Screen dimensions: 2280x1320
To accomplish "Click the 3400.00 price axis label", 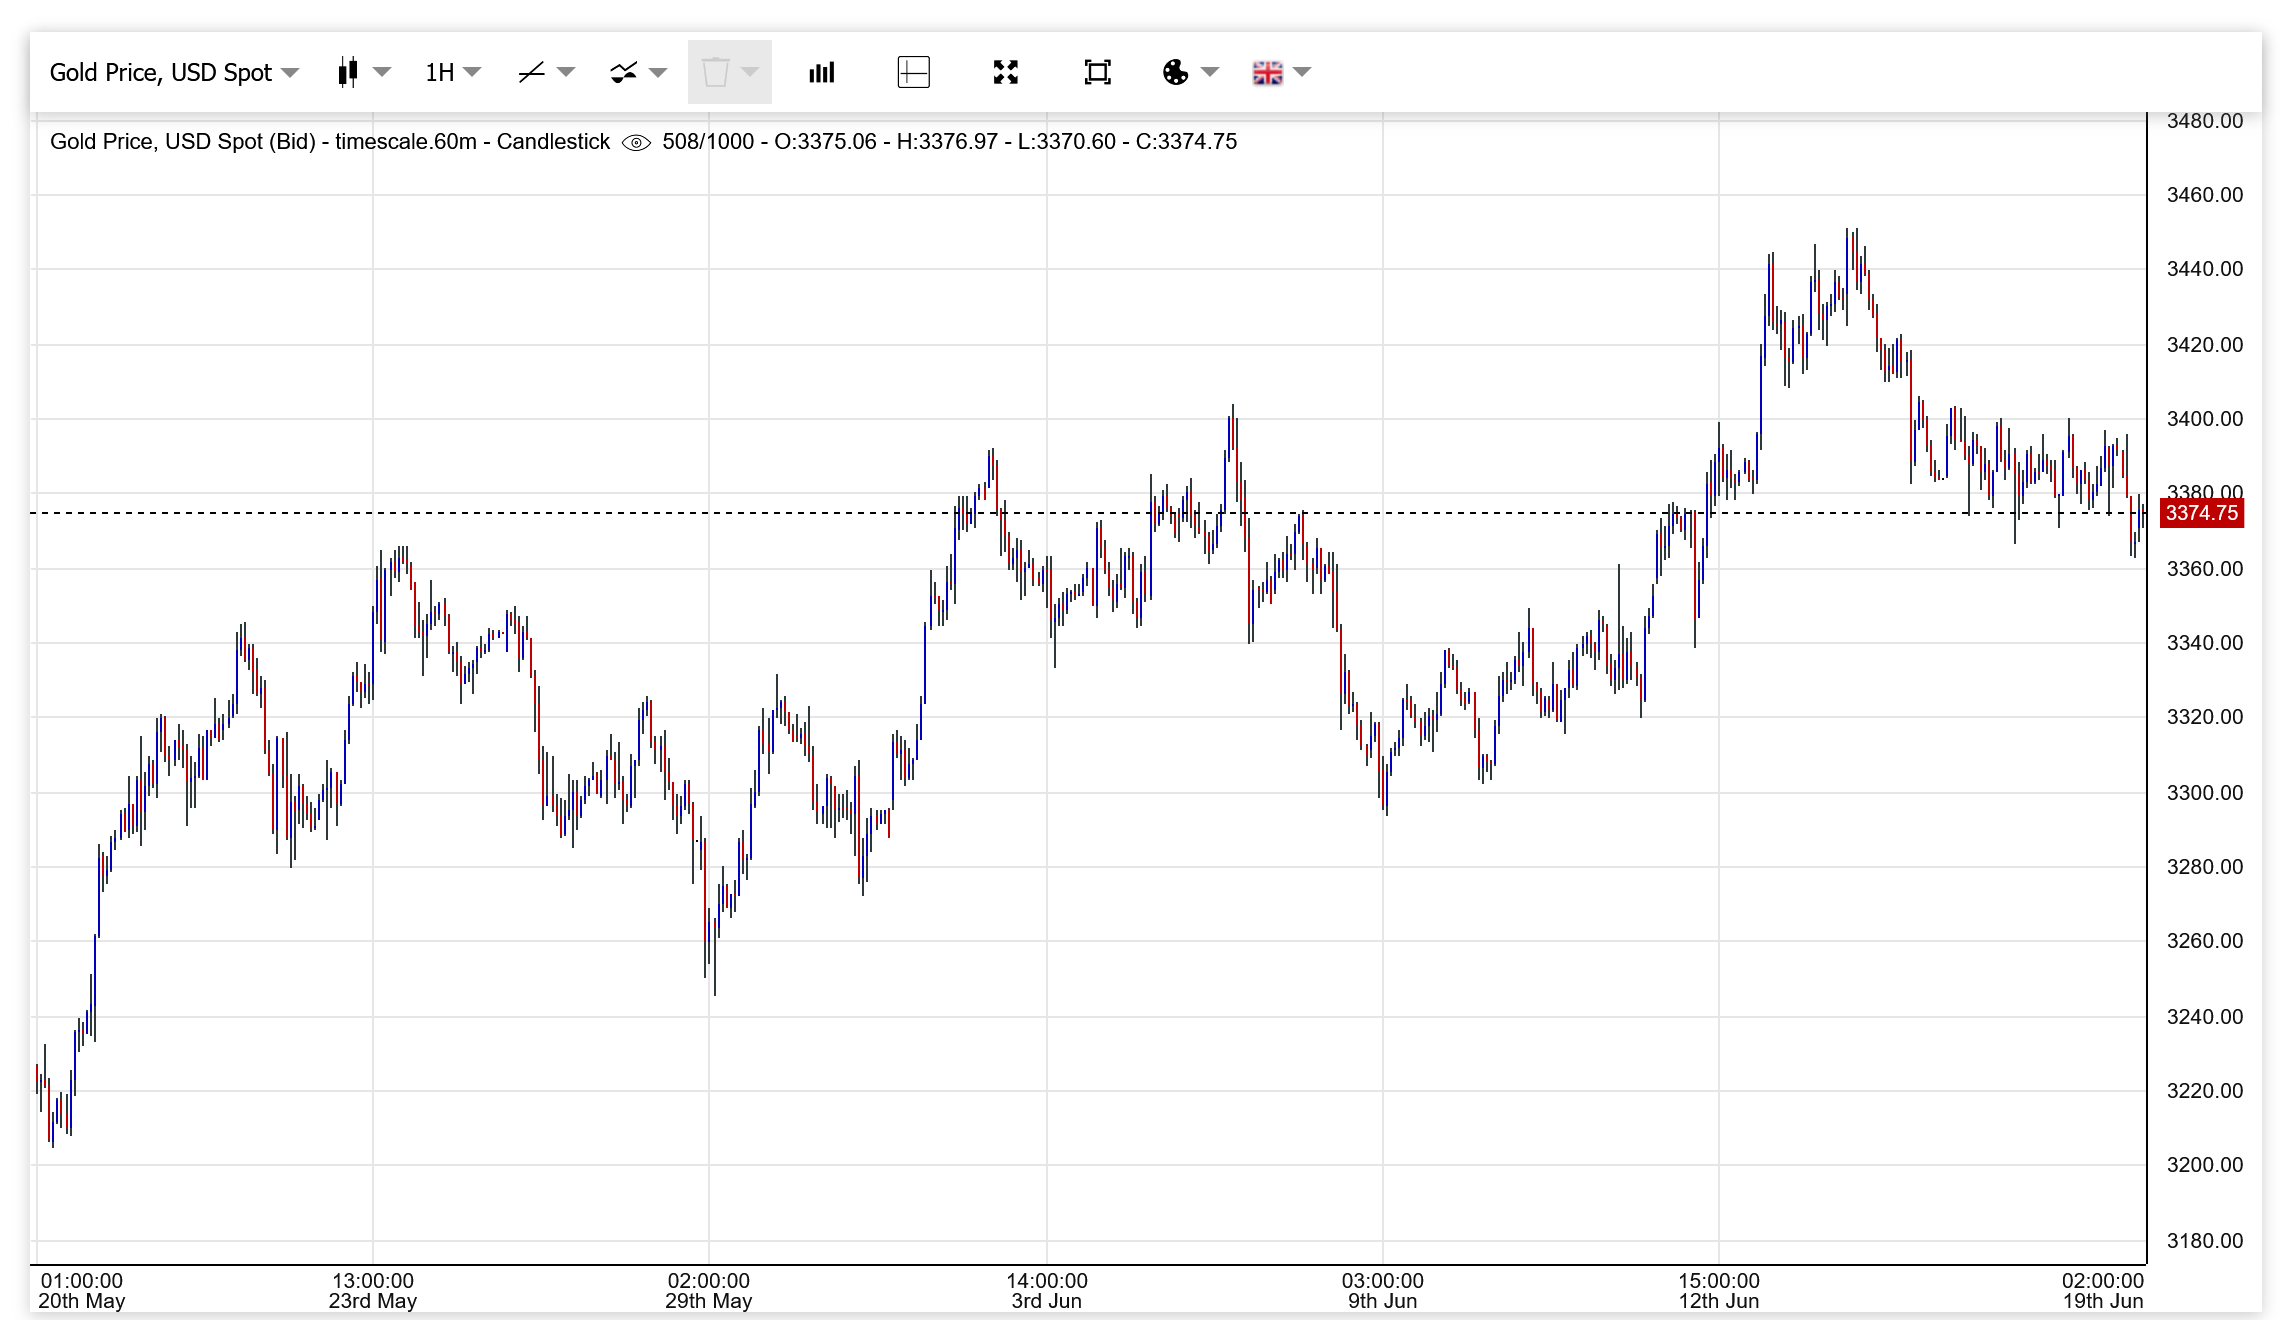I will pyautogui.click(x=2204, y=419).
